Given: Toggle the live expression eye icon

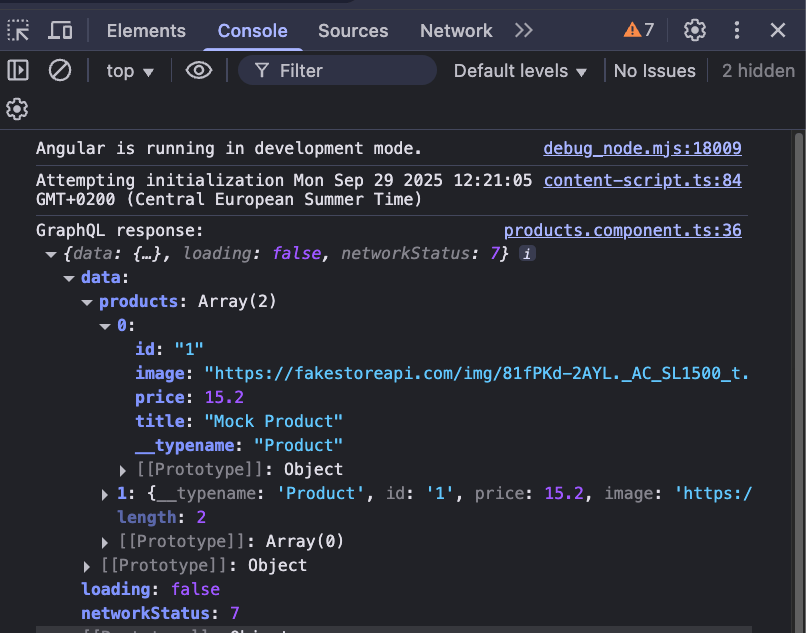Looking at the screenshot, I should point(199,70).
